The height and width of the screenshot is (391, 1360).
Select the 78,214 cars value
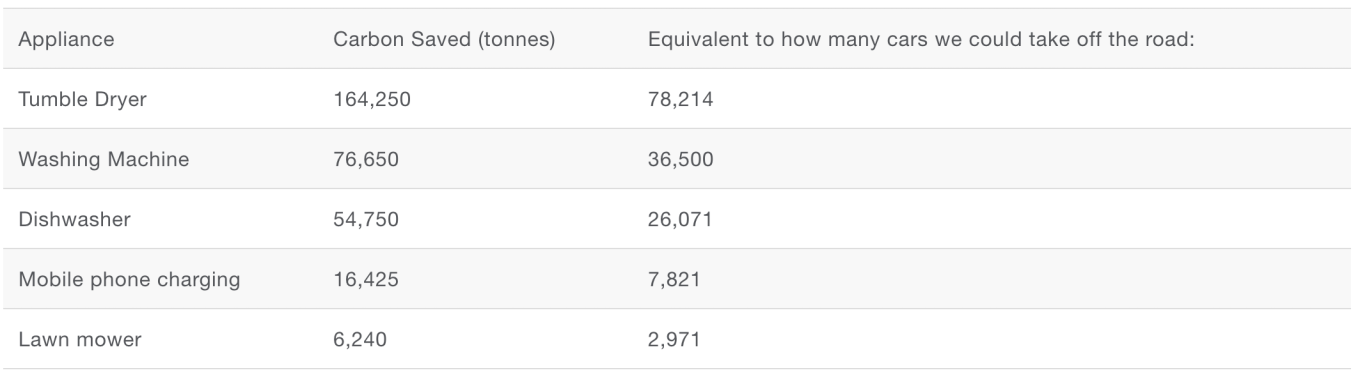(681, 99)
